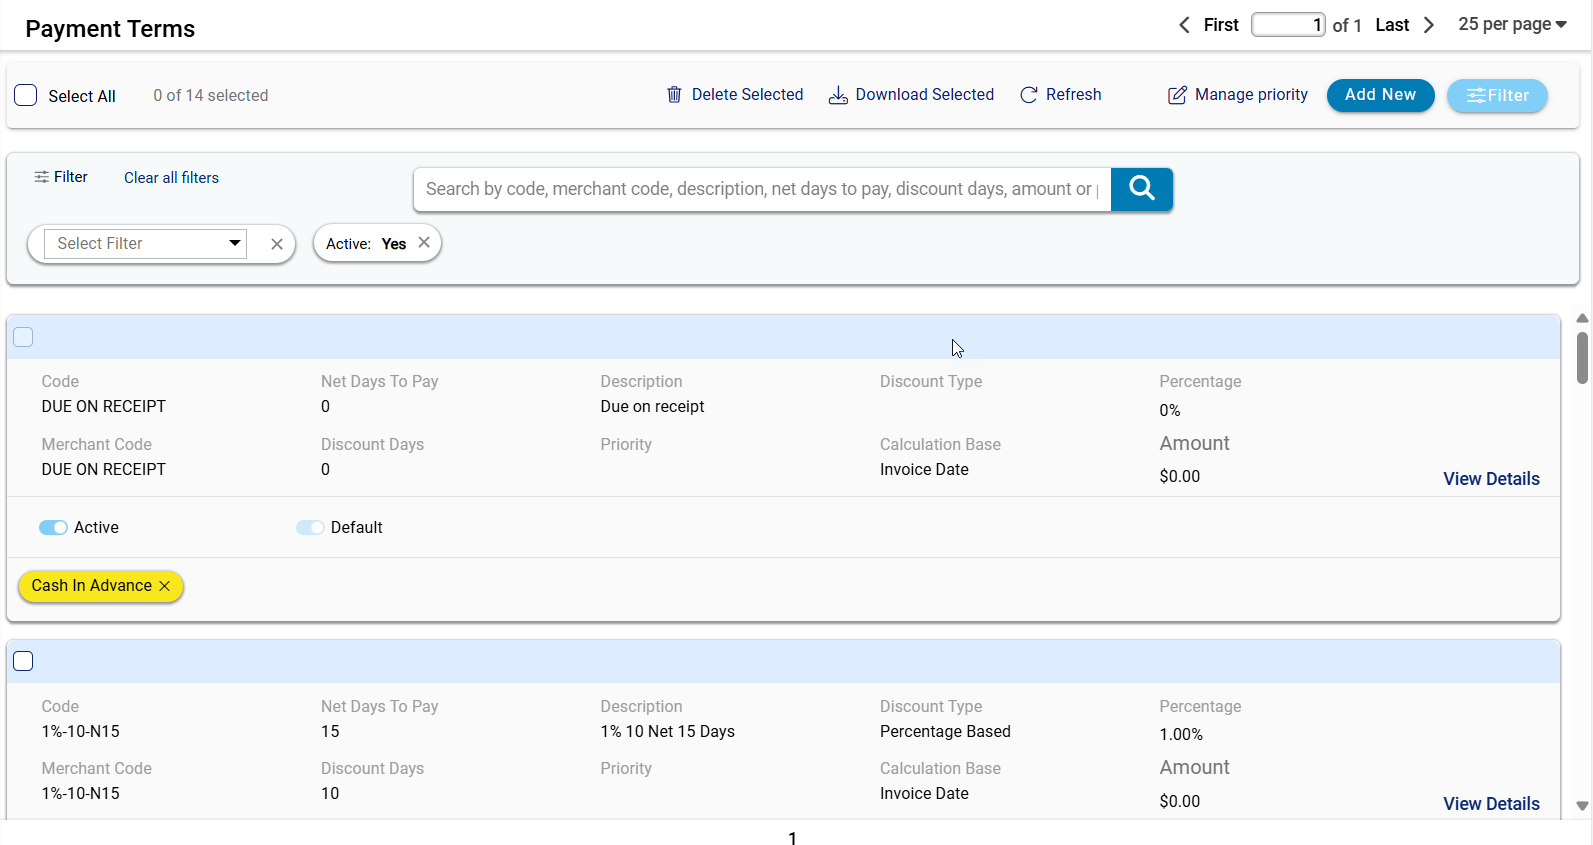Go to the next page arrow
1593x845 pixels.
pos(1429,25)
